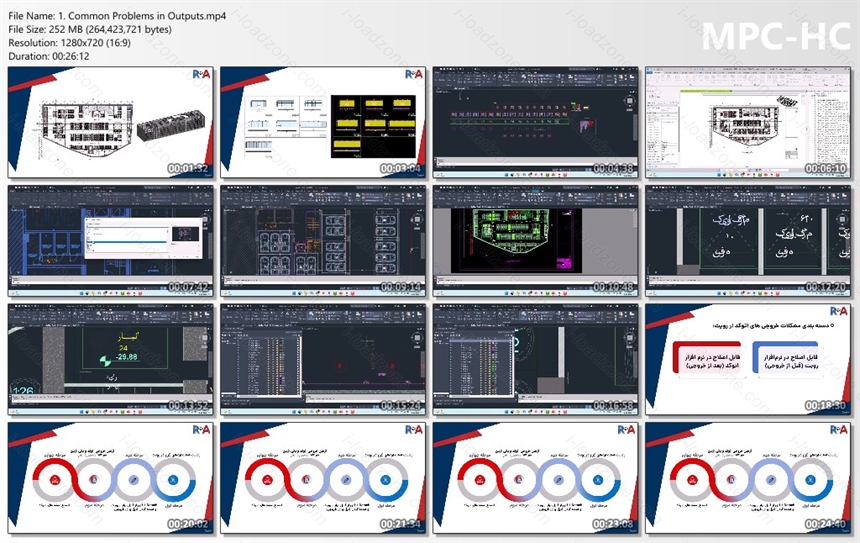860x543 pixels.
Task: Click the thumbnail stamped 00:07:42
Action: tap(110, 241)
